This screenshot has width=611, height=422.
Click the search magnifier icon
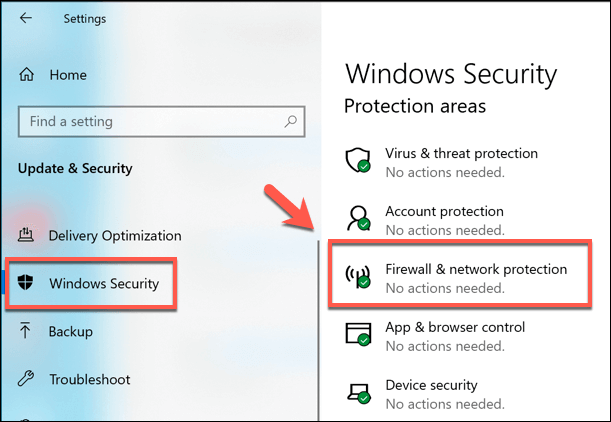pyautogui.click(x=291, y=121)
